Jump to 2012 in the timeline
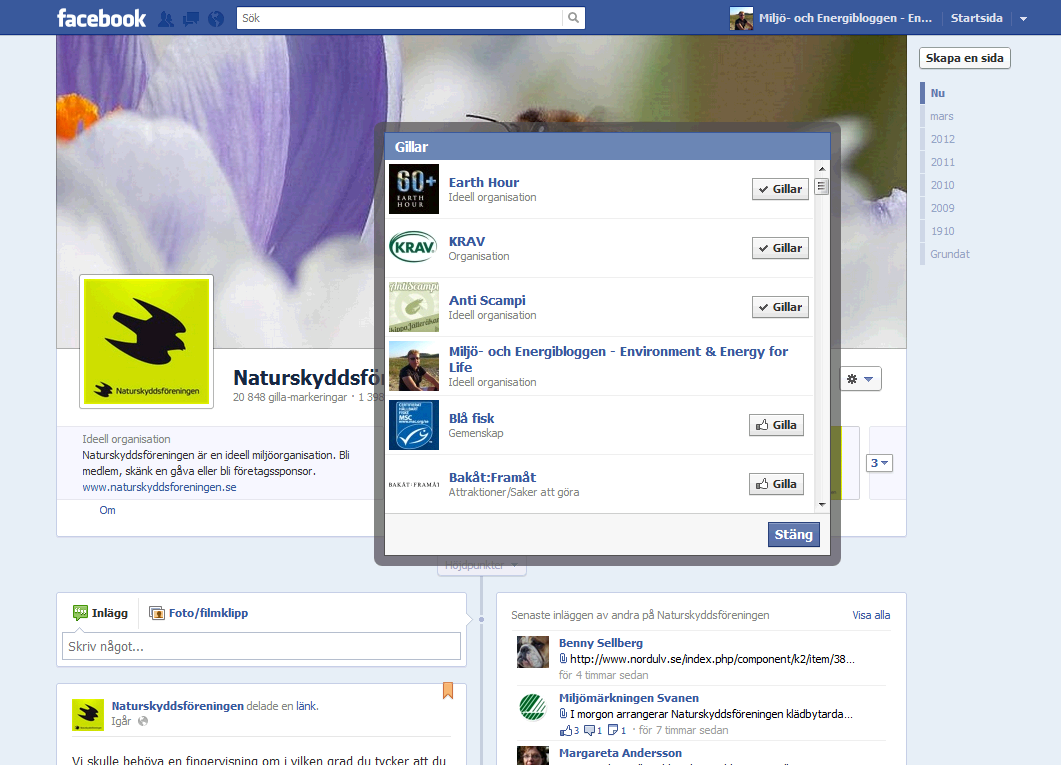Image resolution: width=1061 pixels, height=767 pixels. click(943, 139)
